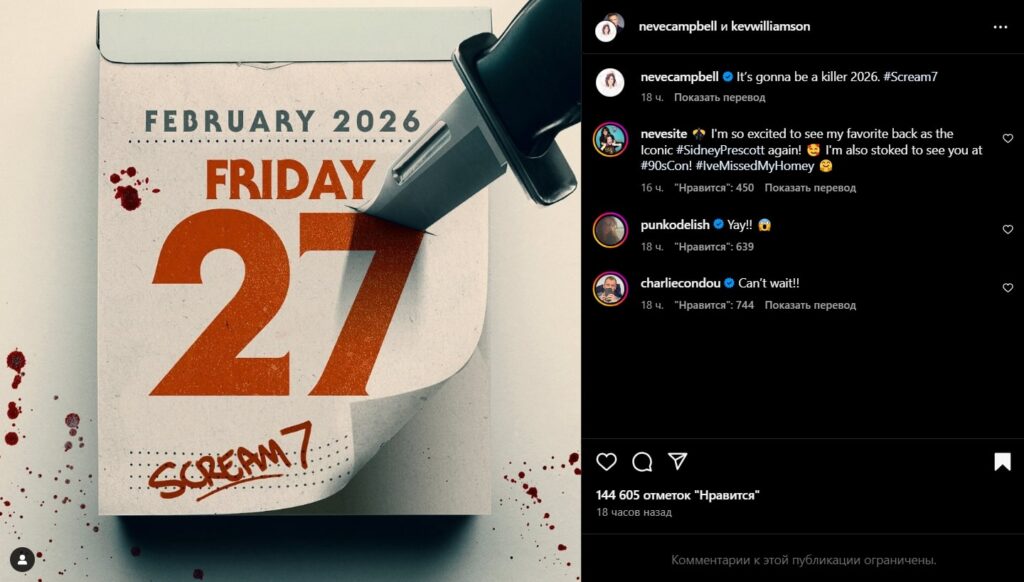Show translation of the nevecampbell caption

719,97
